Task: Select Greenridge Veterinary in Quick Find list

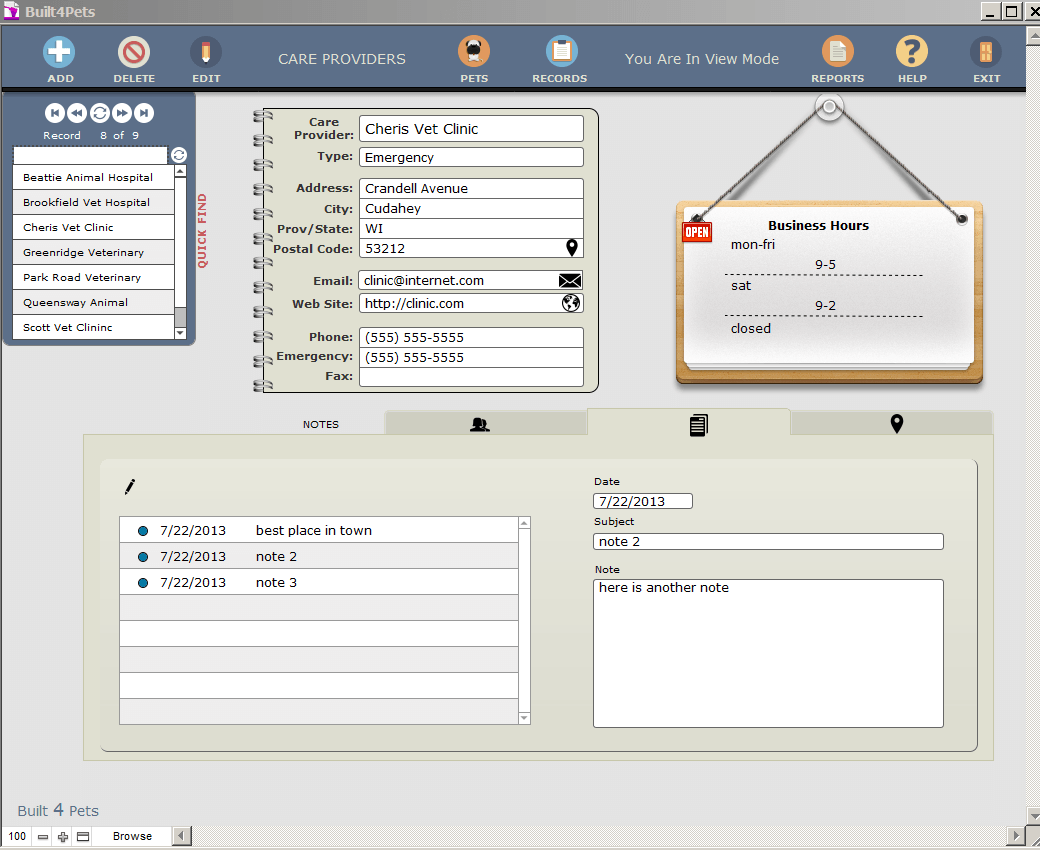Action: [84, 253]
